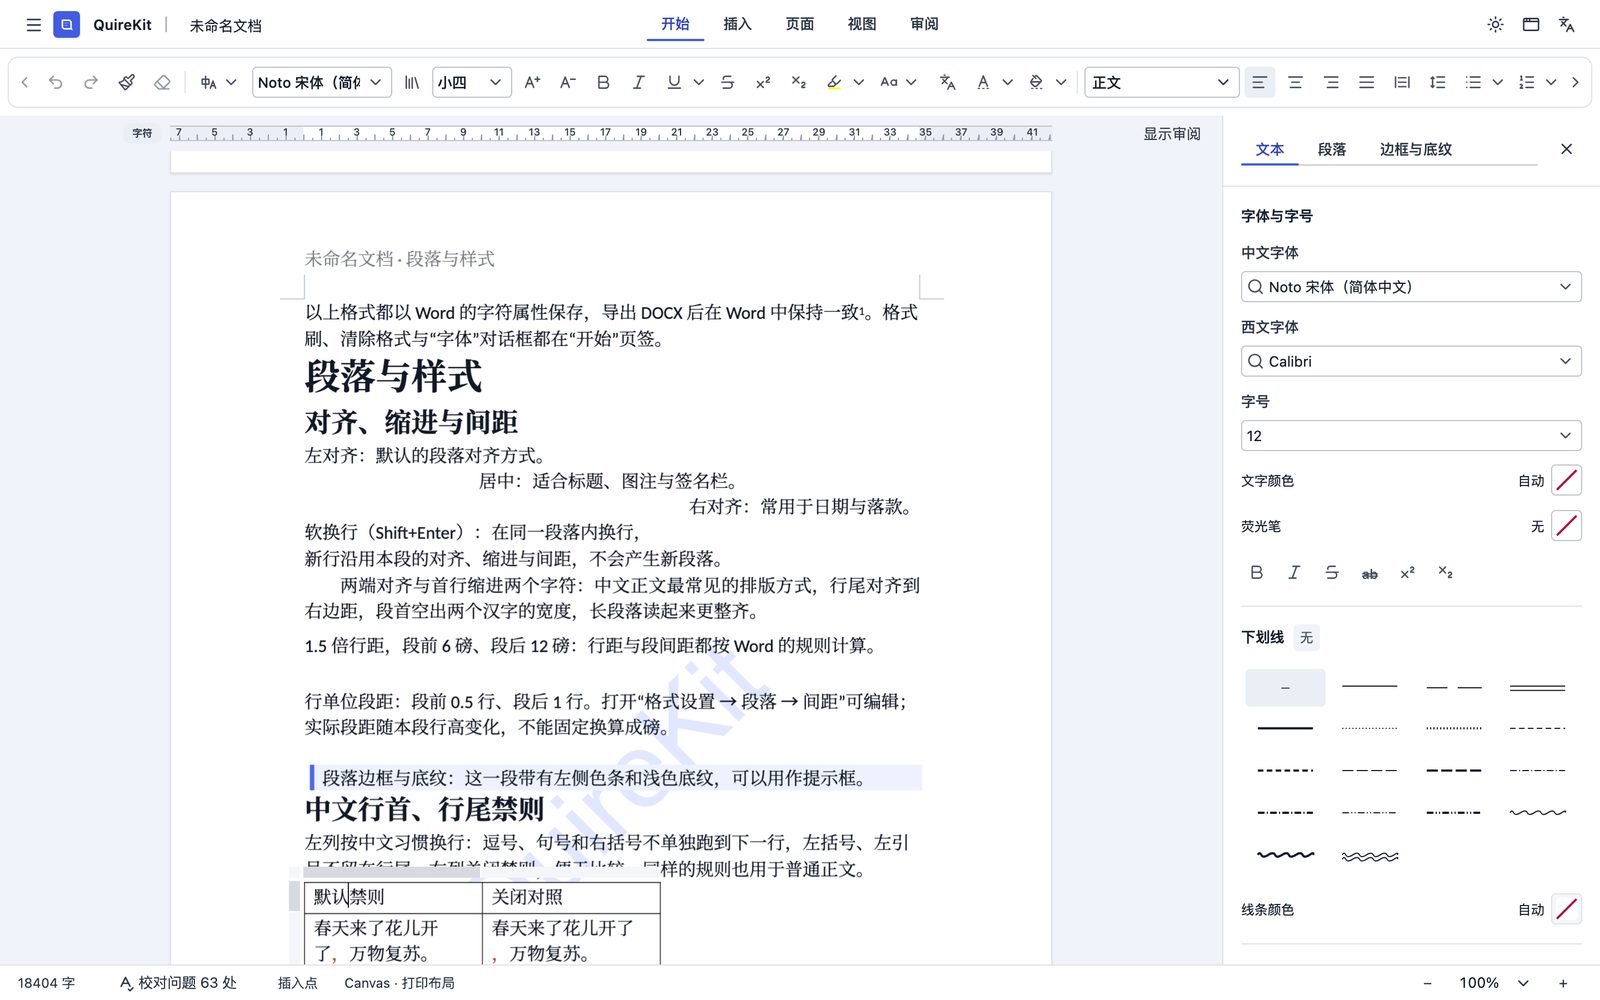Open the 荧光笔 highlight color swatch
This screenshot has width=1600, height=1000.
(x=1566, y=526)
